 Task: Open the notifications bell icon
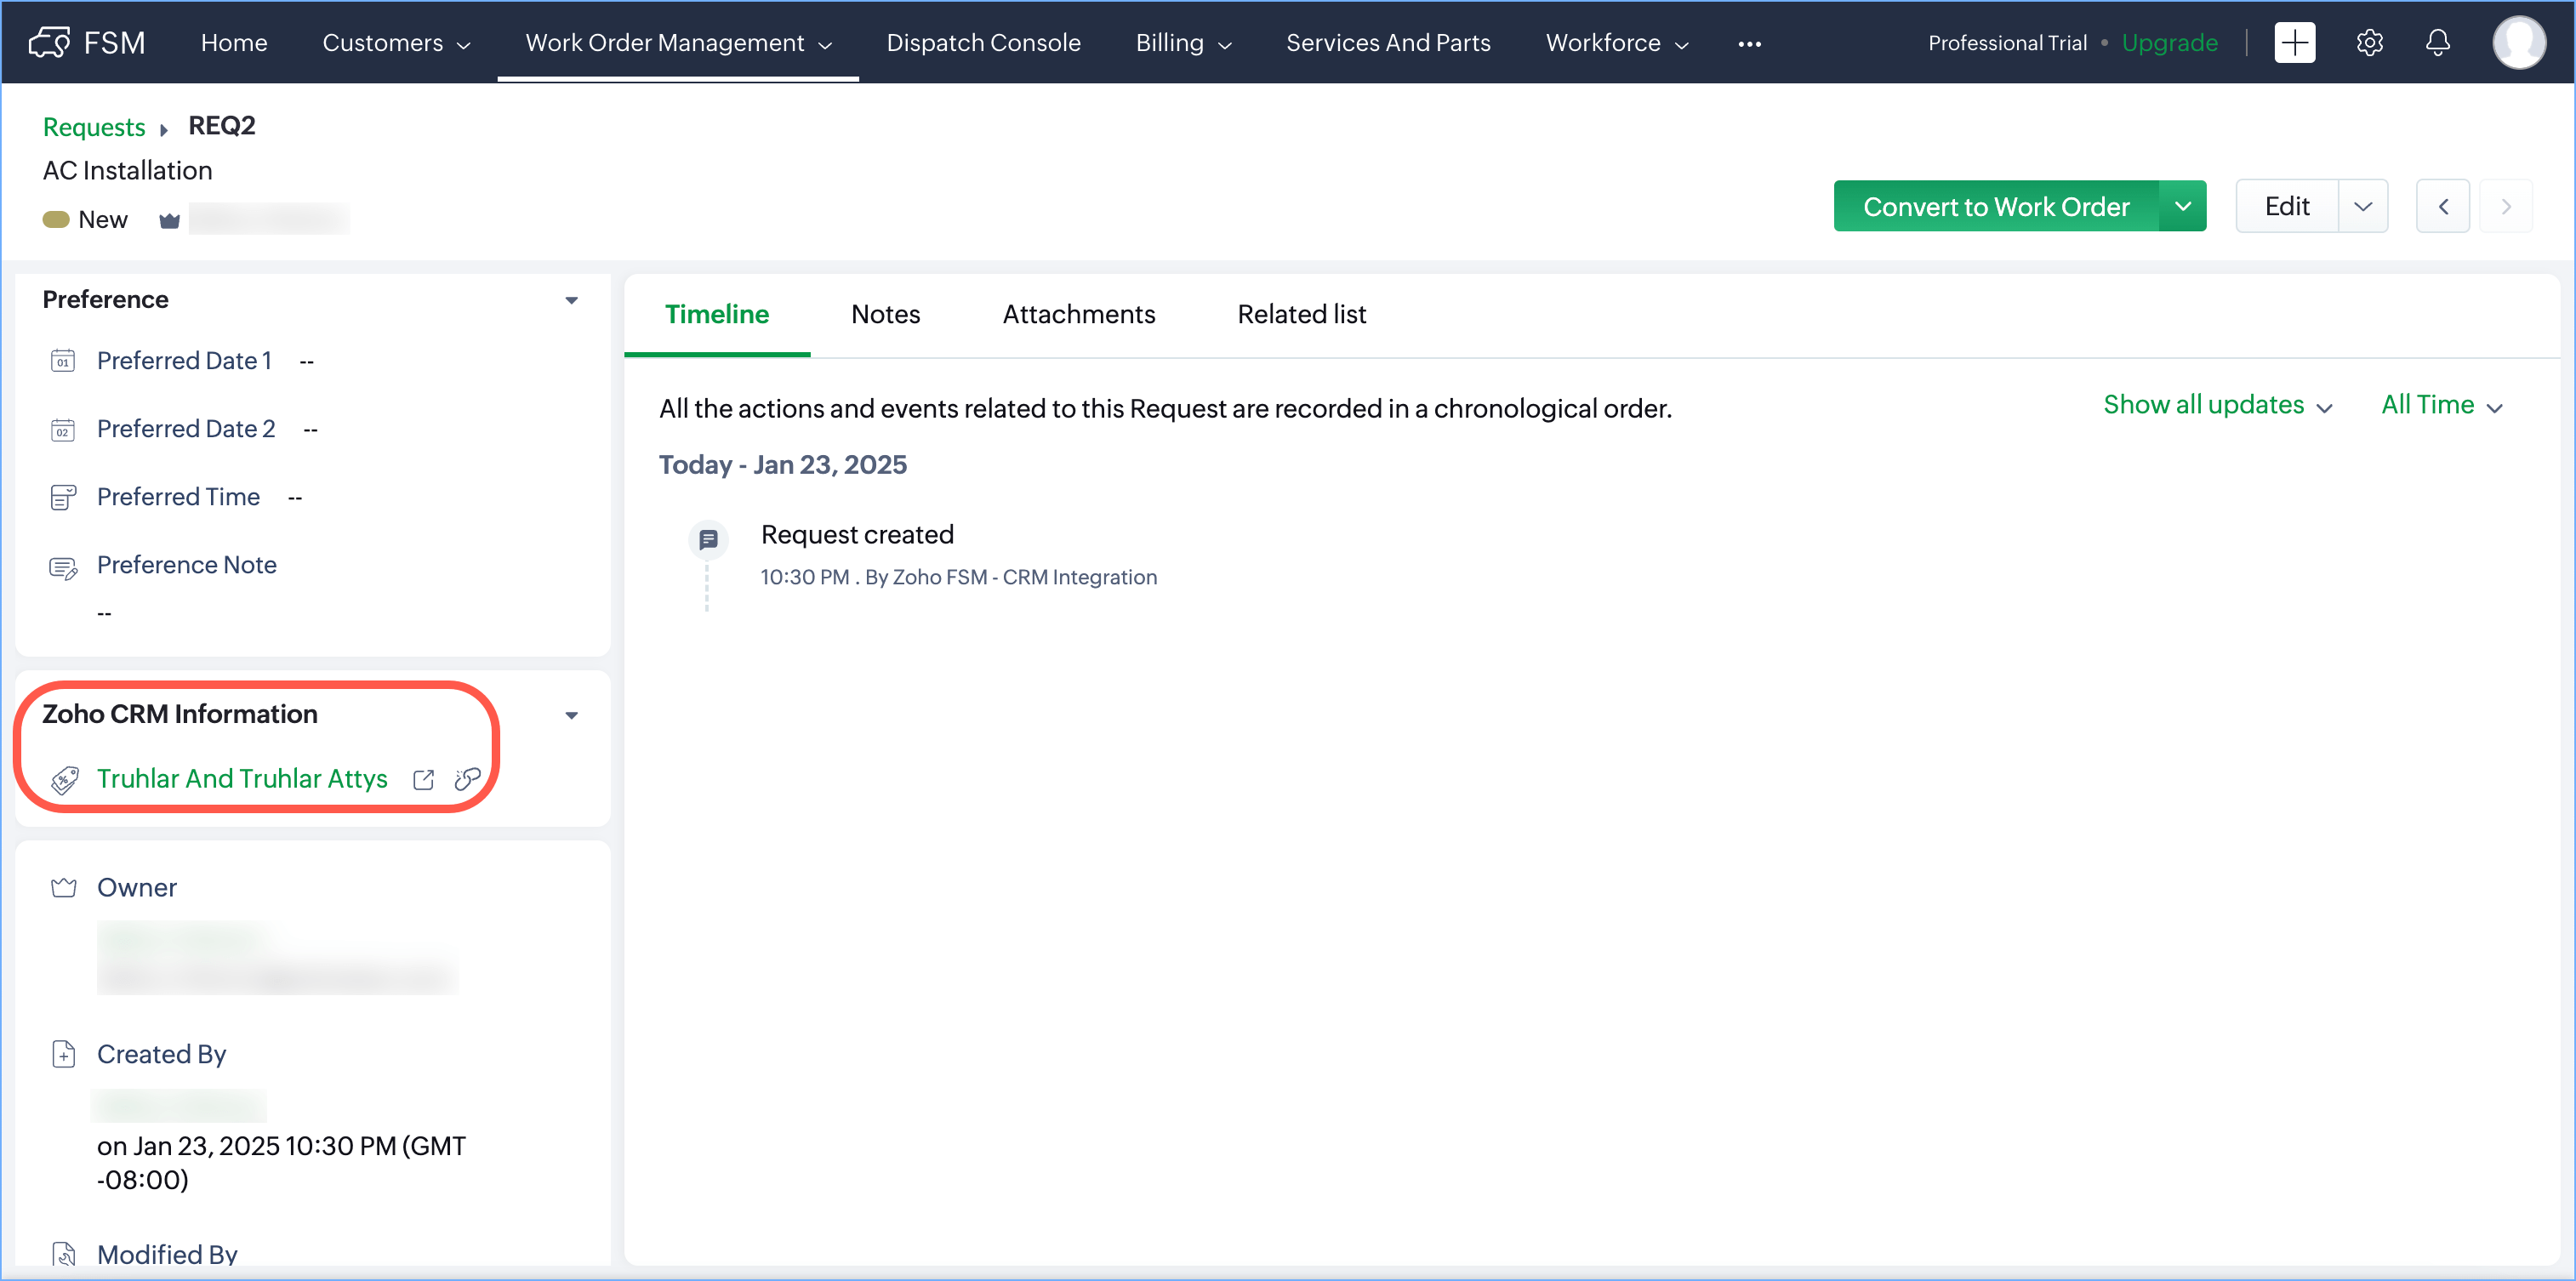pos(2437,42)
